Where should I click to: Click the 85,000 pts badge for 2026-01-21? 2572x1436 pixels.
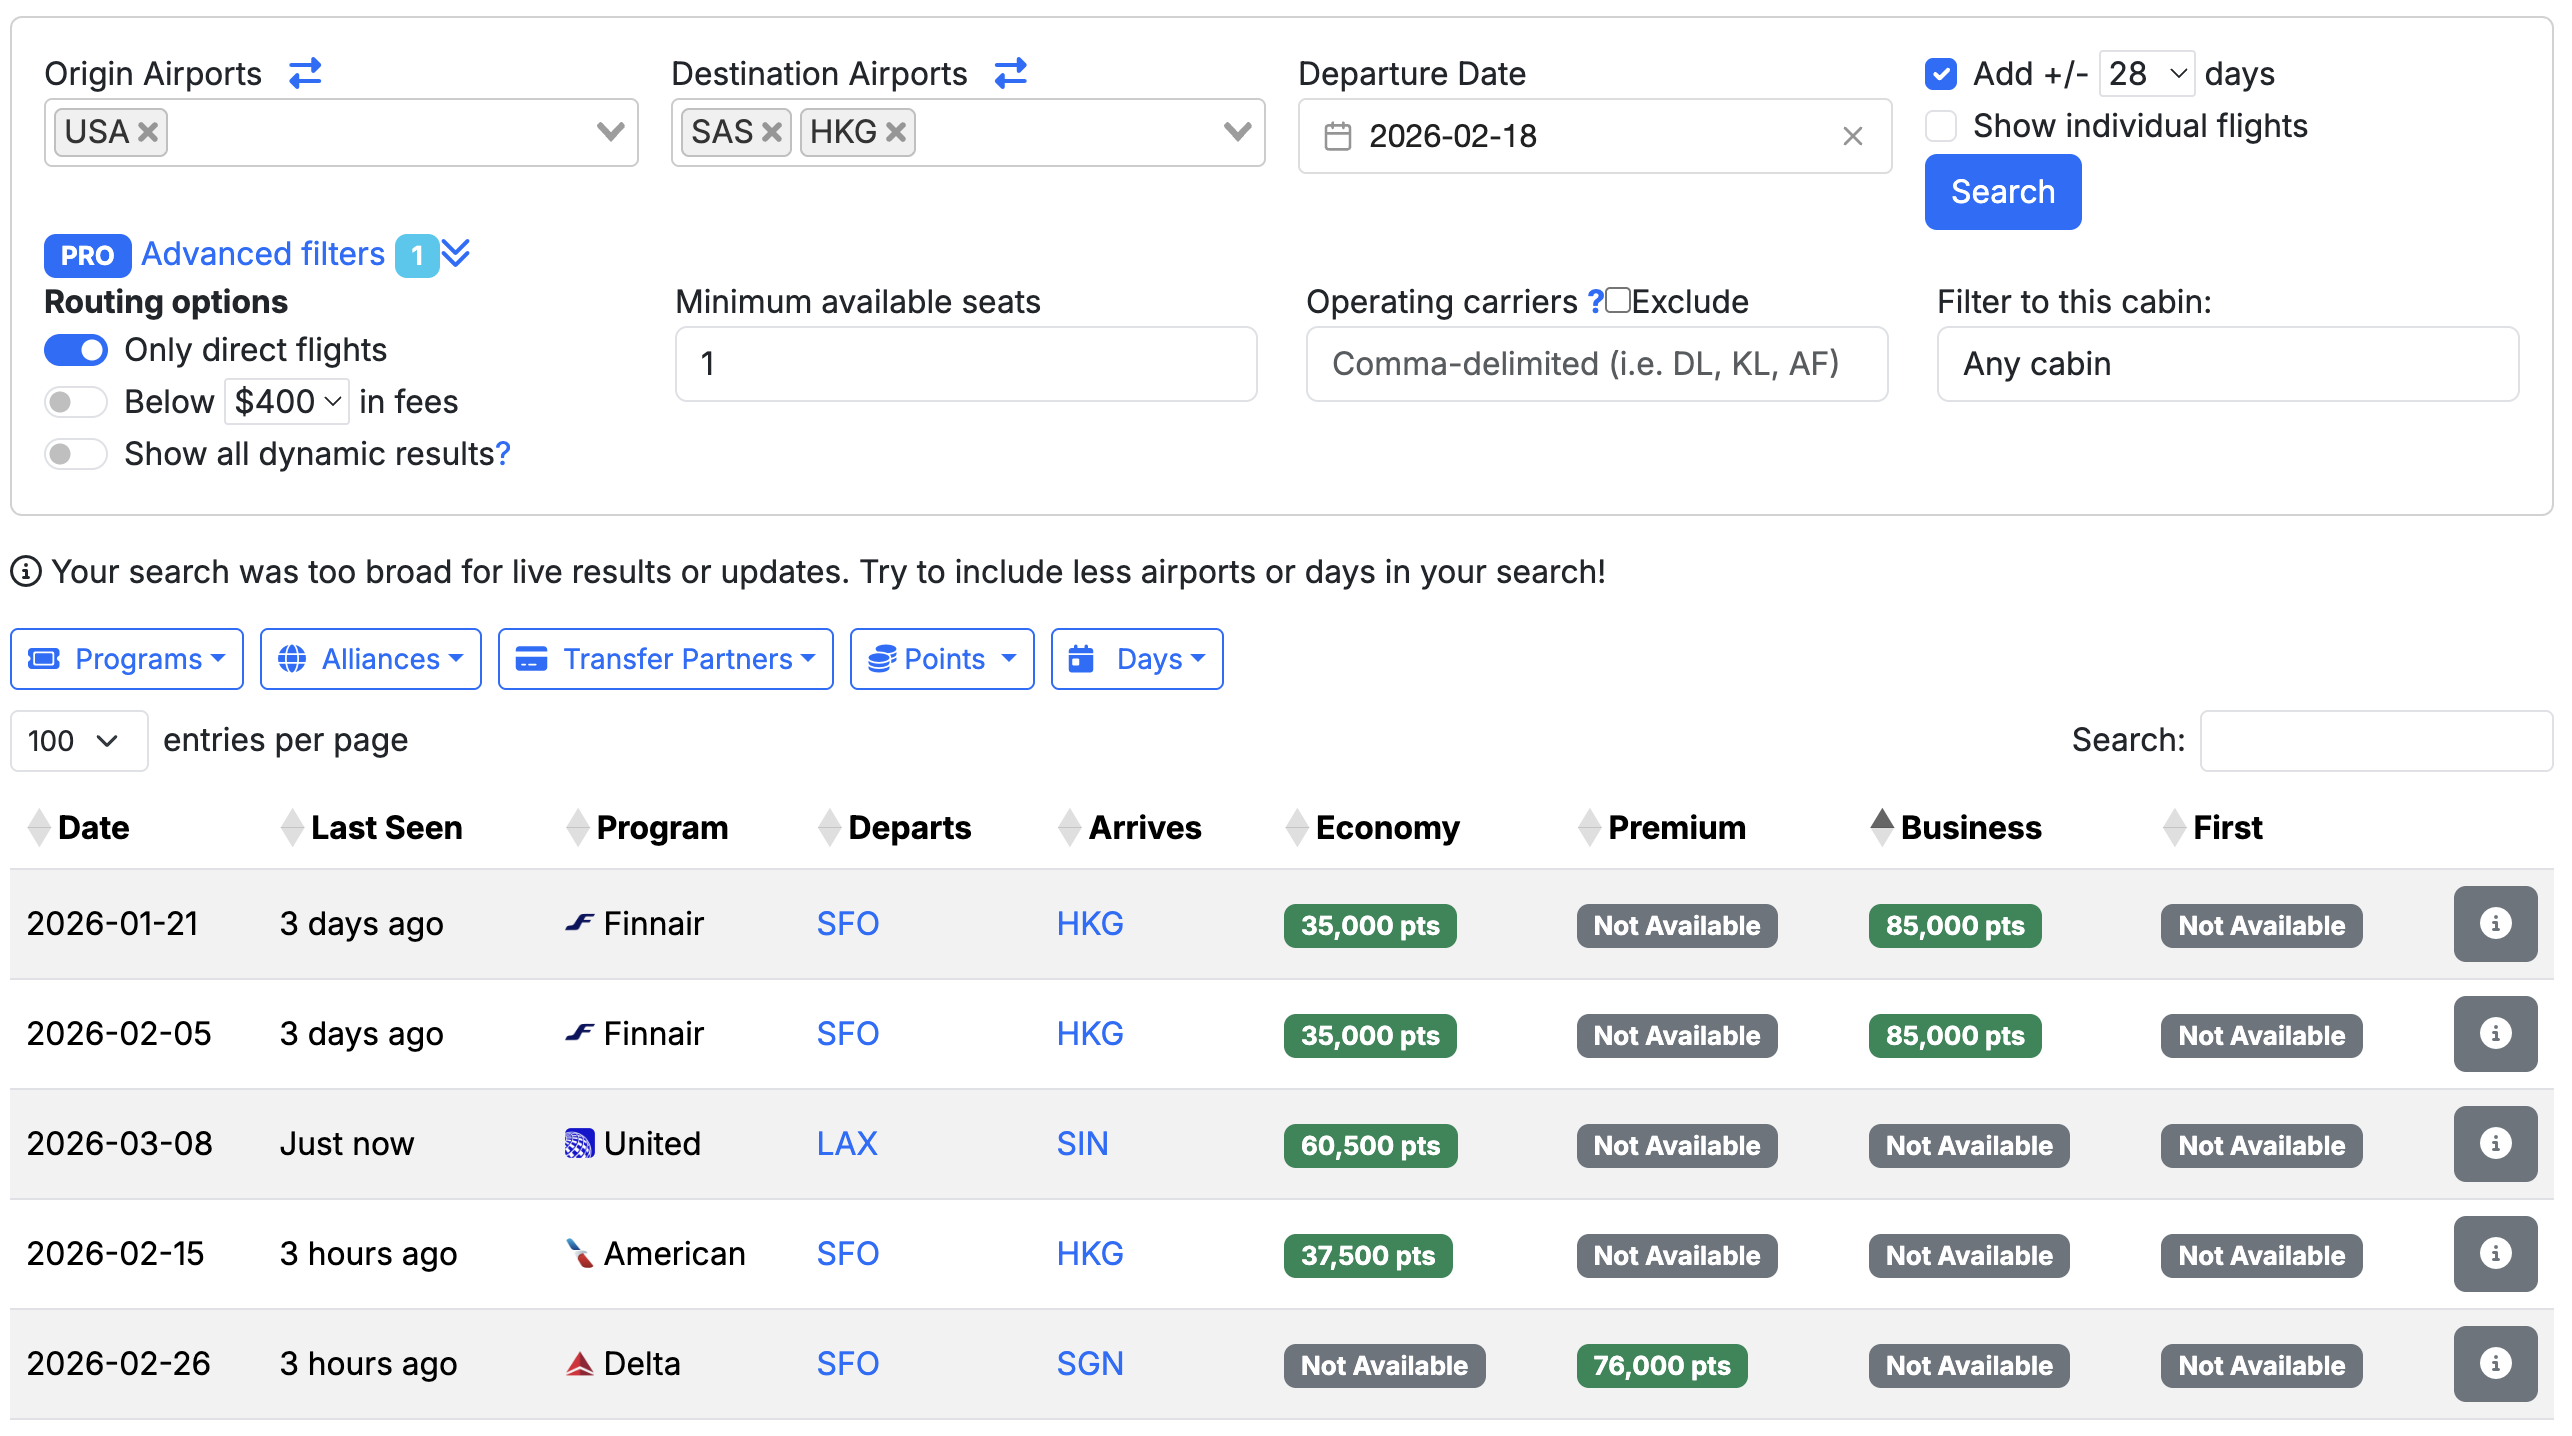tap(1955, 925)
